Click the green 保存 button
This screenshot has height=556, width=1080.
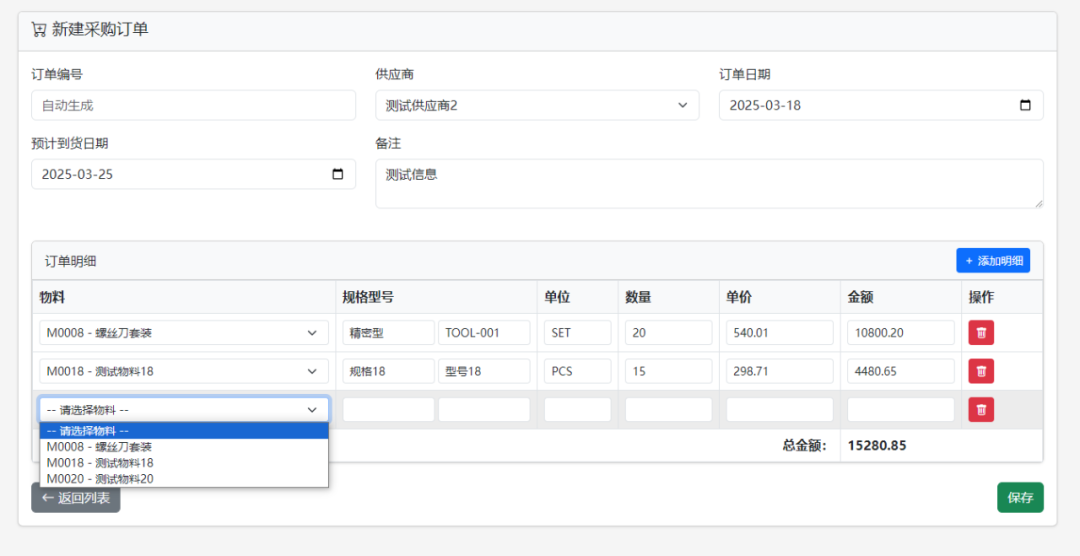point(1020,497)
